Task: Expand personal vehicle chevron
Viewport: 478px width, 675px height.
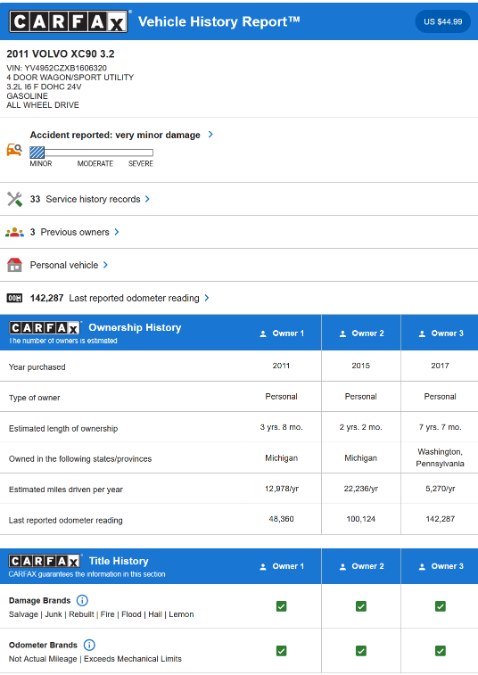Action: pos(106,265)
